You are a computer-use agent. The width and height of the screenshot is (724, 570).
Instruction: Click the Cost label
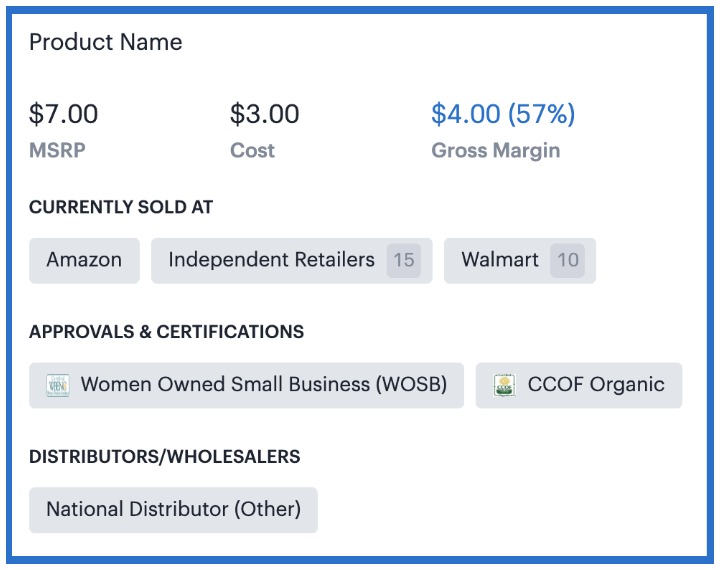click(x=252, y=151)
